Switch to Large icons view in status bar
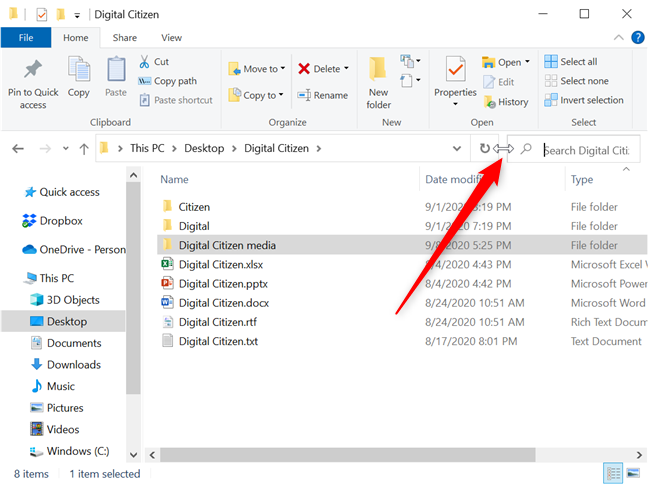The width and height of the screenshot is (648, 484). pos(633,473)
